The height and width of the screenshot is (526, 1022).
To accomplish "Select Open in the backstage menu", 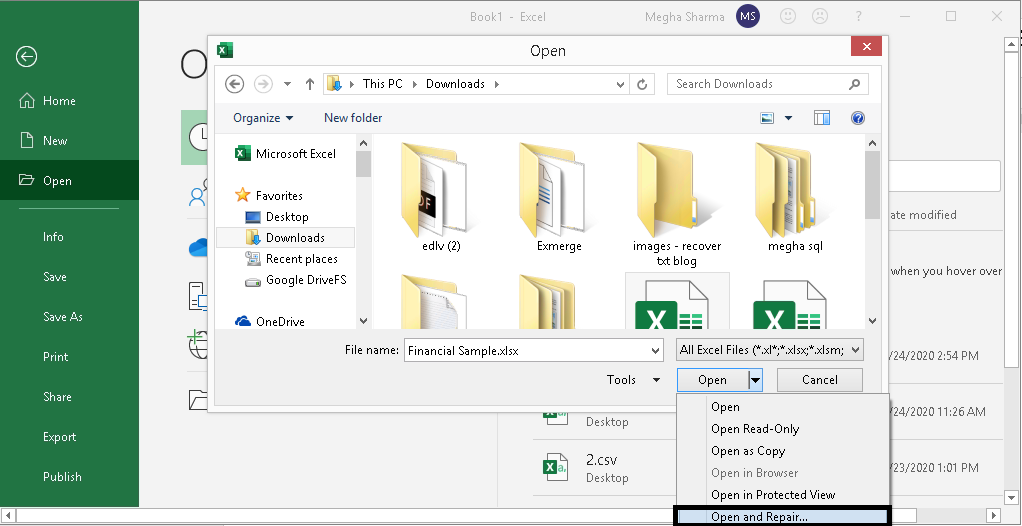I will 69,181.
